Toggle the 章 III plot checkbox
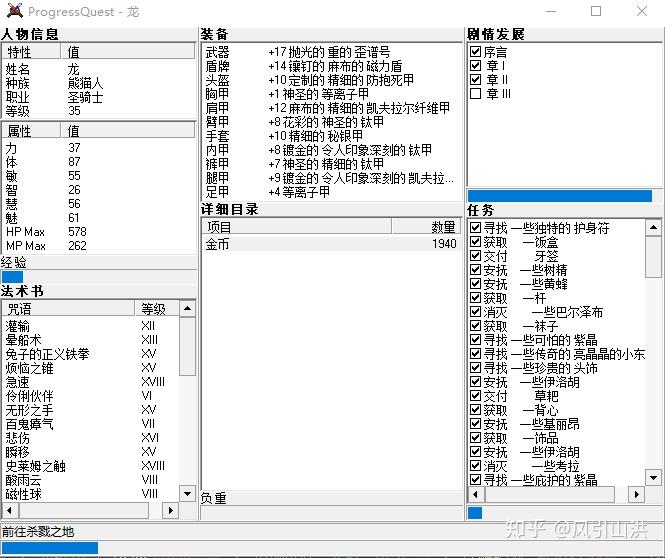The image size is (665, 558). [475, 93]
